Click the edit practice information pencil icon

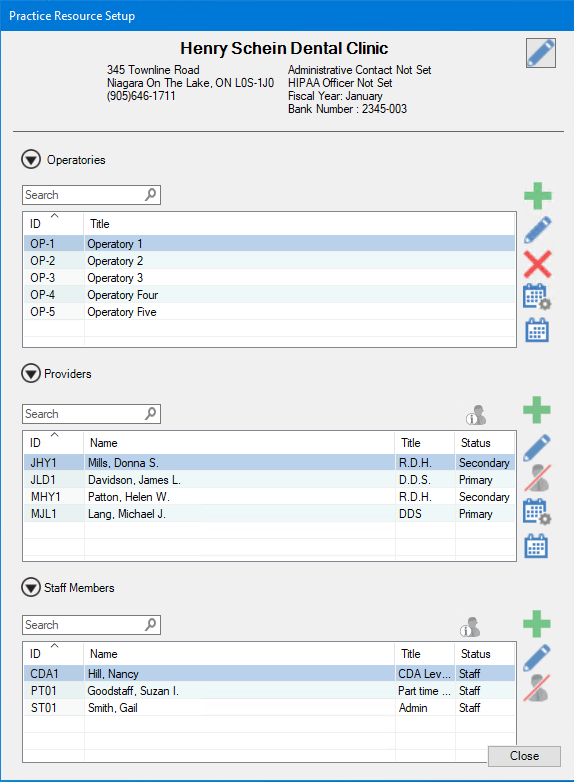[x=541, y=53]
